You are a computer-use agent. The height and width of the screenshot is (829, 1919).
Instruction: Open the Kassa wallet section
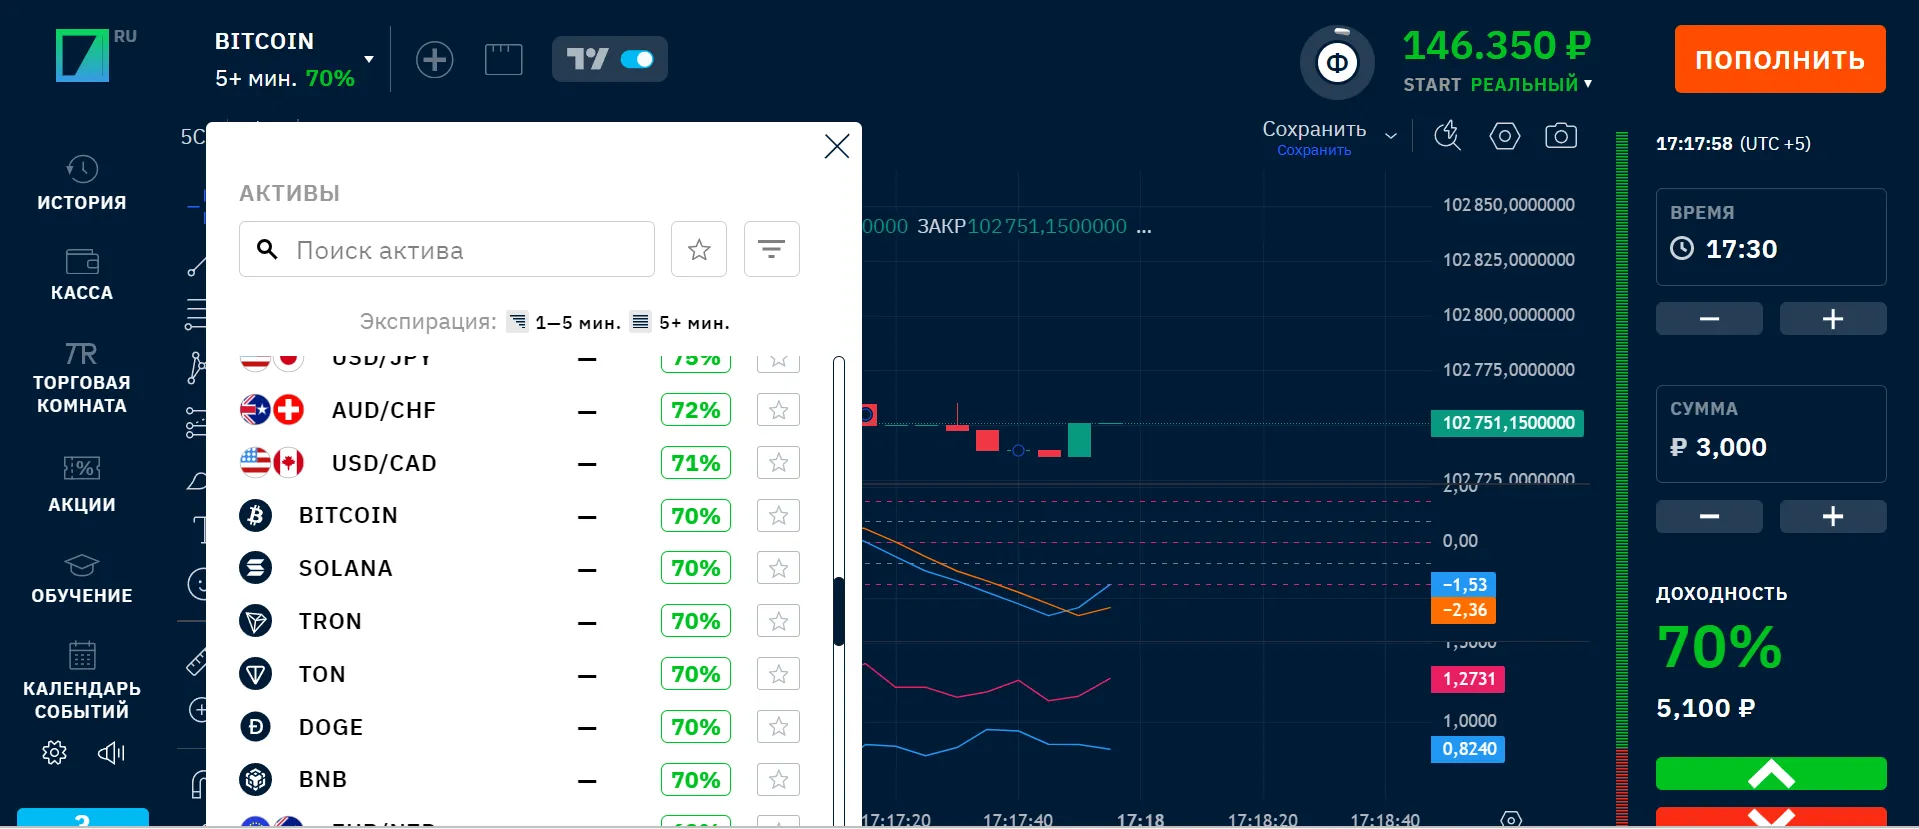(x=82, y=275)
